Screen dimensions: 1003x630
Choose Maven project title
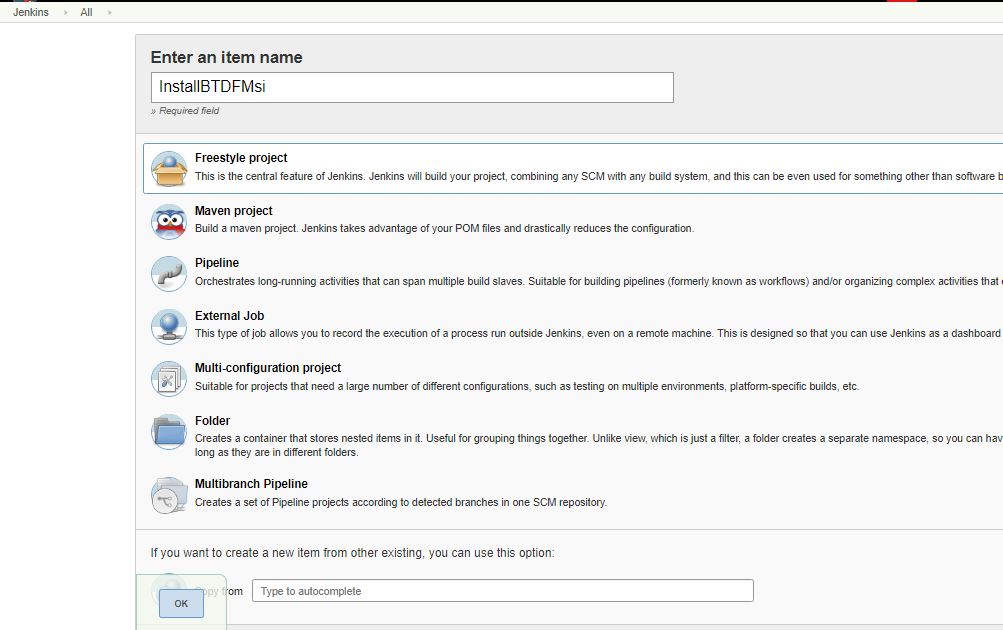pyautogui.click(x=233, y=211)
